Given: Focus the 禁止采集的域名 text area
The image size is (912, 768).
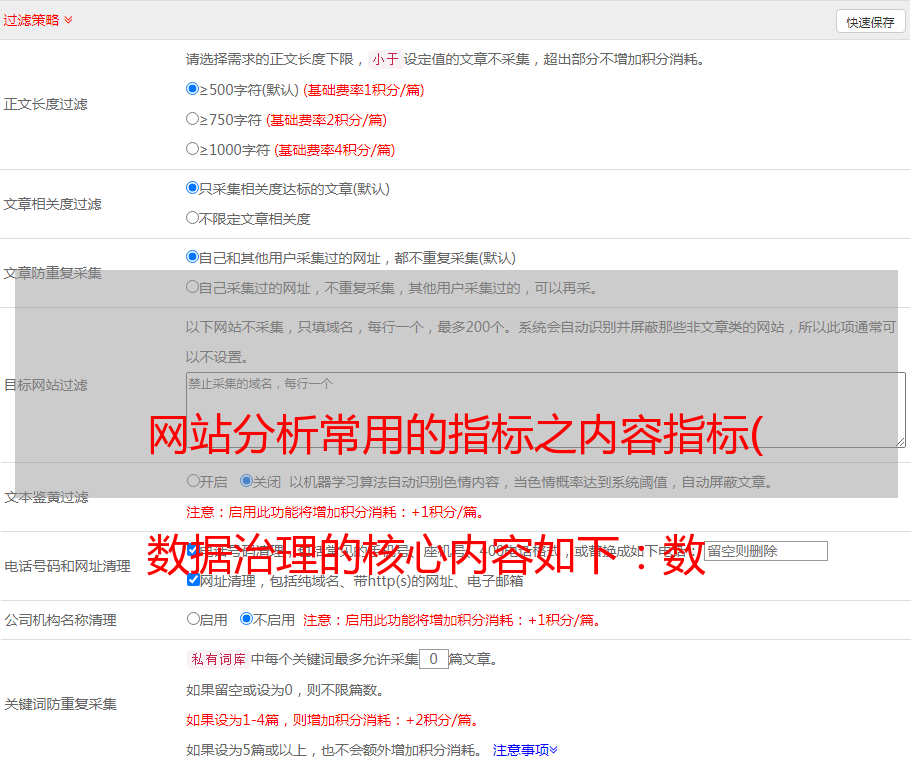Looking at the screenshot, I should (x=546, y=410).
